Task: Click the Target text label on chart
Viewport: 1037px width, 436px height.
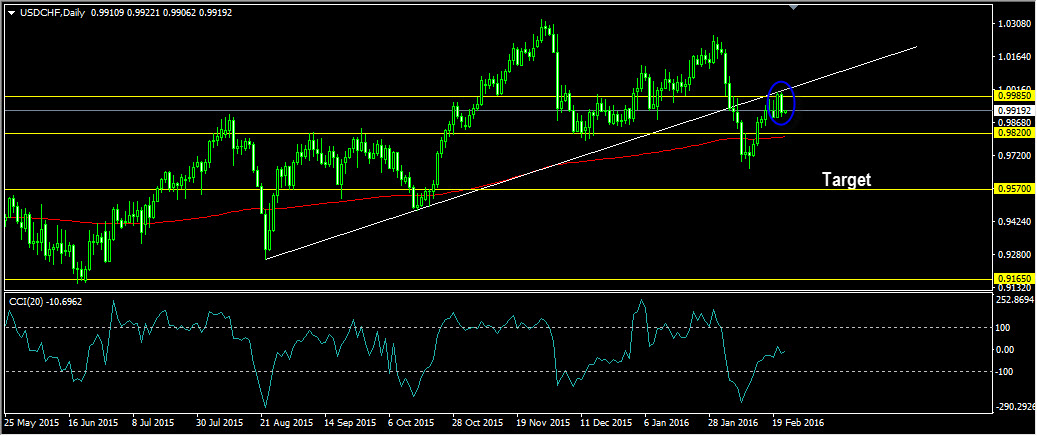Action: click(847, 179)
